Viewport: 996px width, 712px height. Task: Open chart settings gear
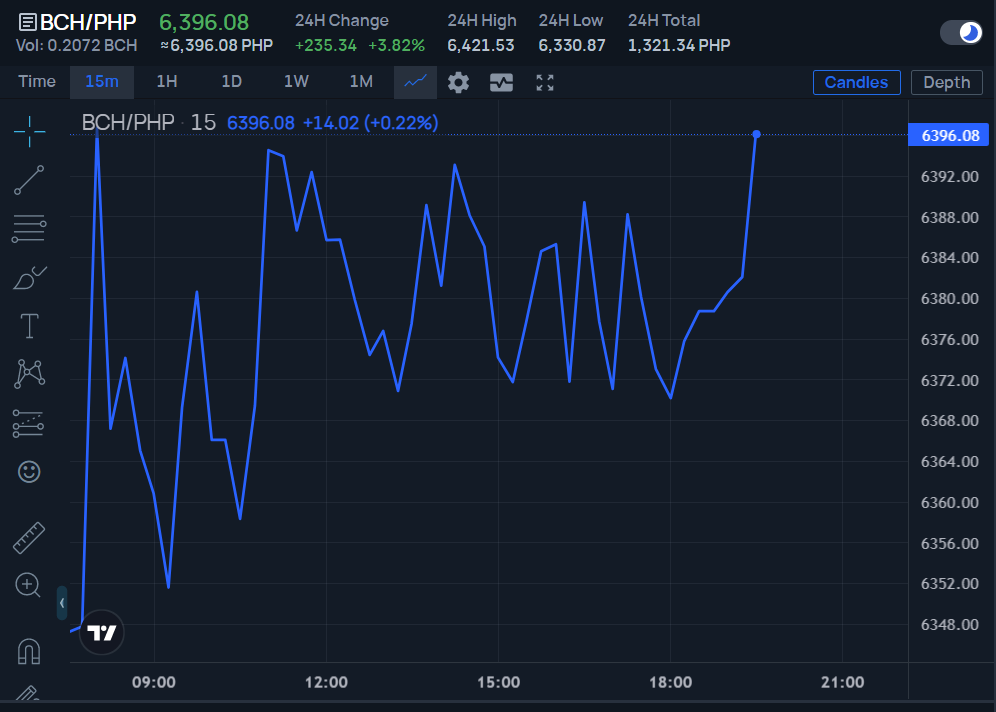(458, 83)
